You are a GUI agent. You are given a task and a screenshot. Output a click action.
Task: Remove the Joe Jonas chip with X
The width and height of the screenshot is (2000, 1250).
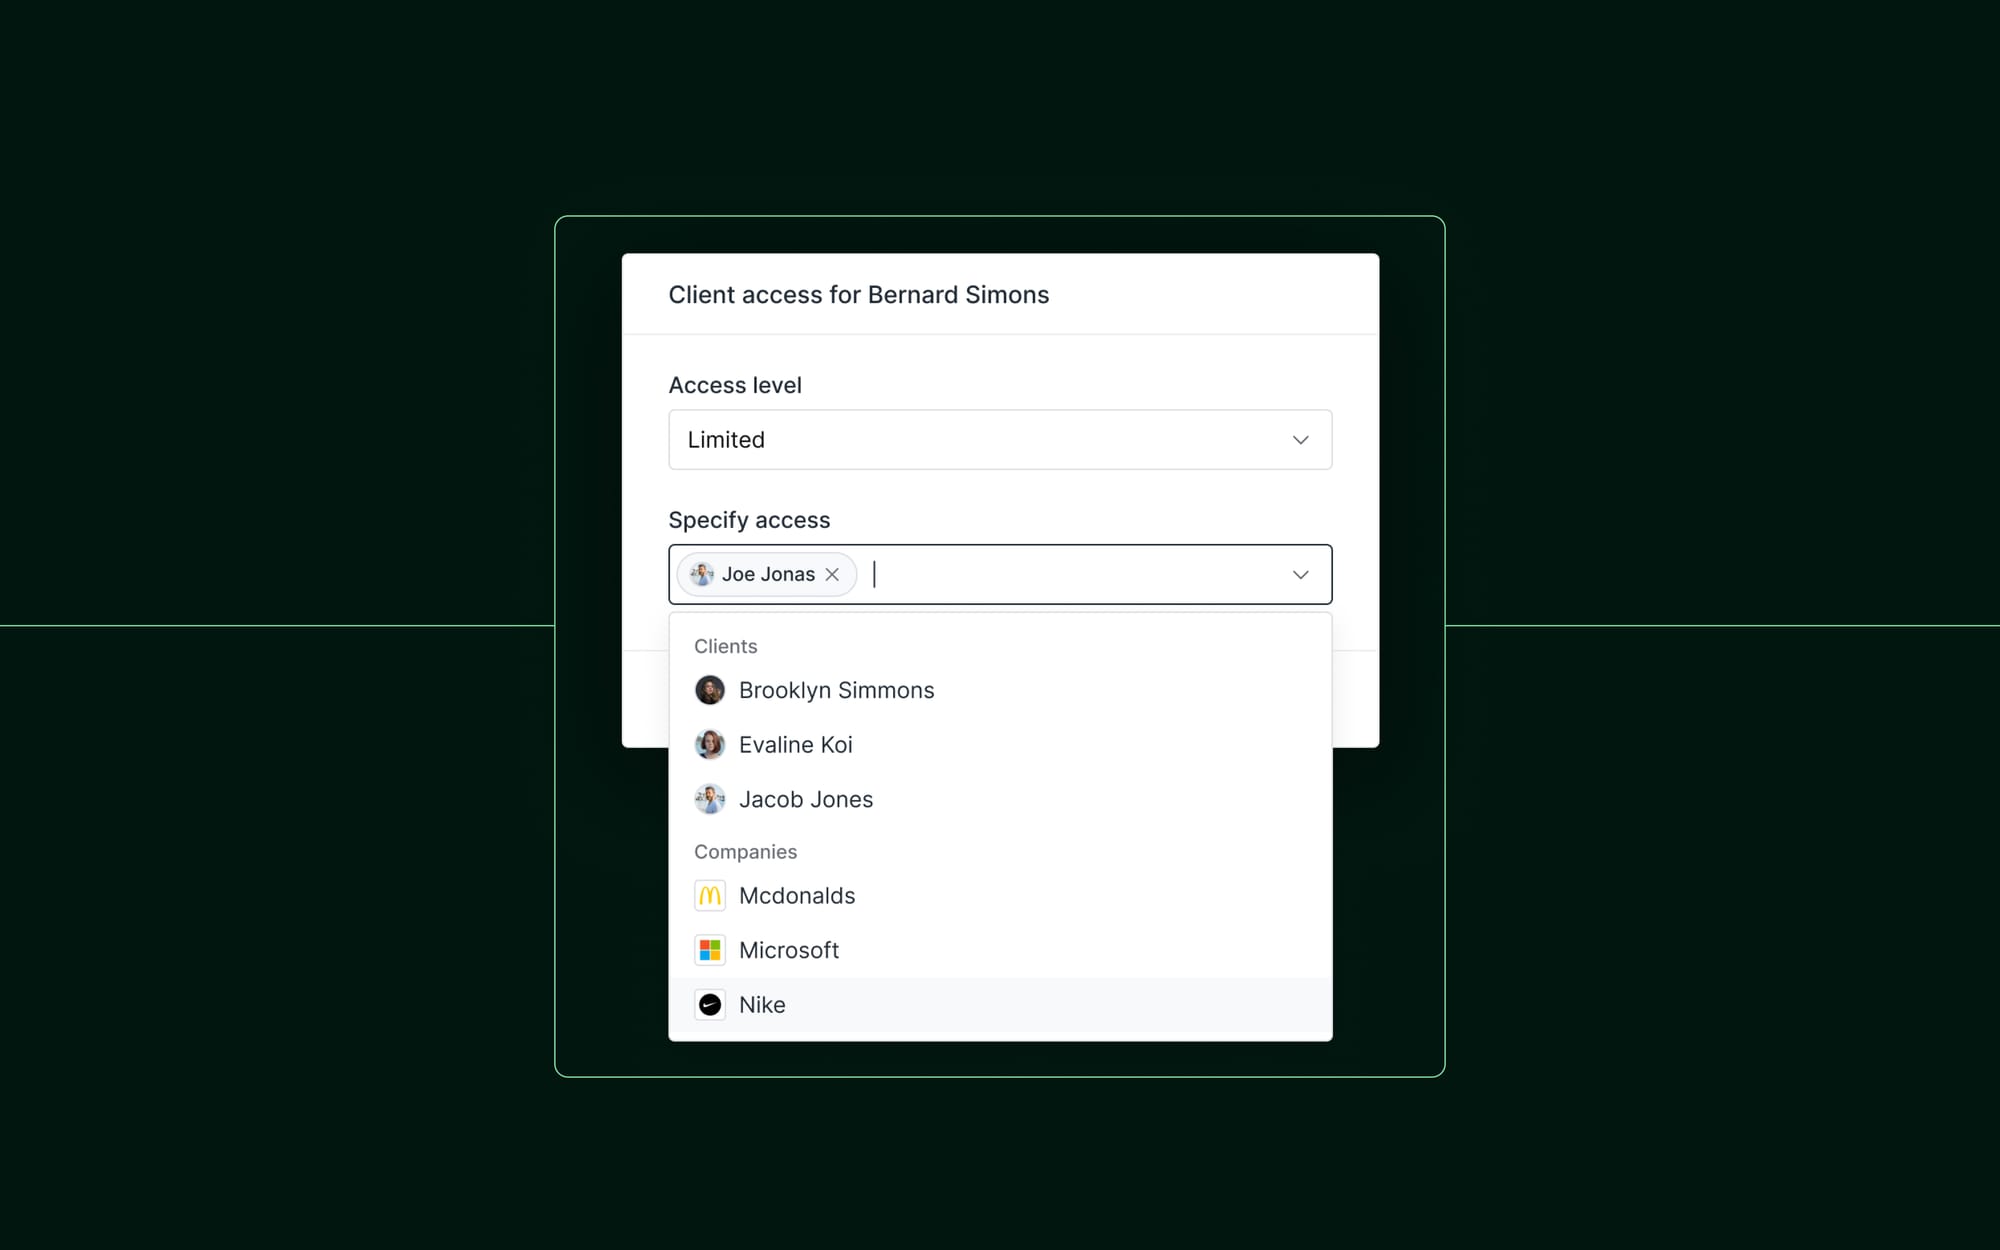(832, 574)
